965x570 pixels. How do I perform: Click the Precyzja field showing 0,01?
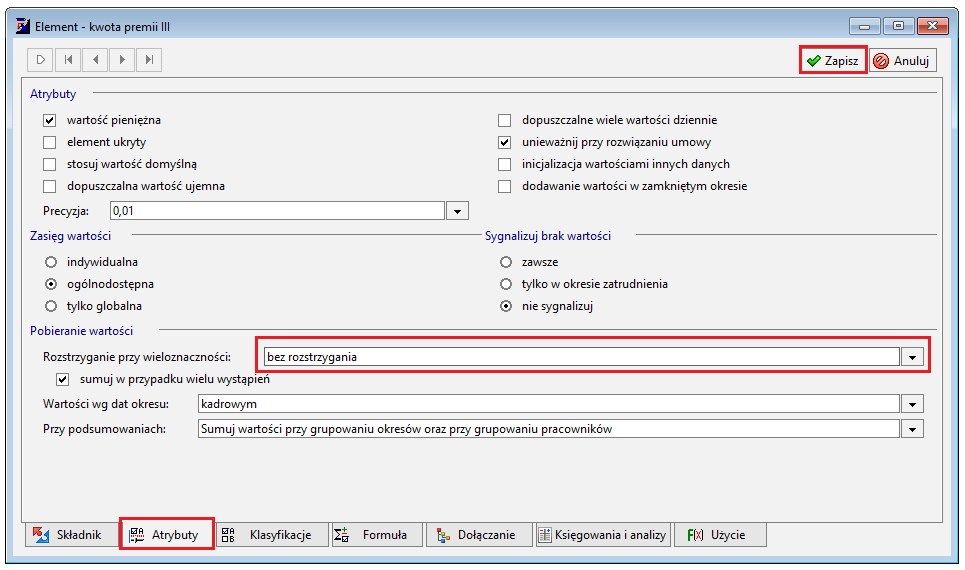tap(278, 211)
